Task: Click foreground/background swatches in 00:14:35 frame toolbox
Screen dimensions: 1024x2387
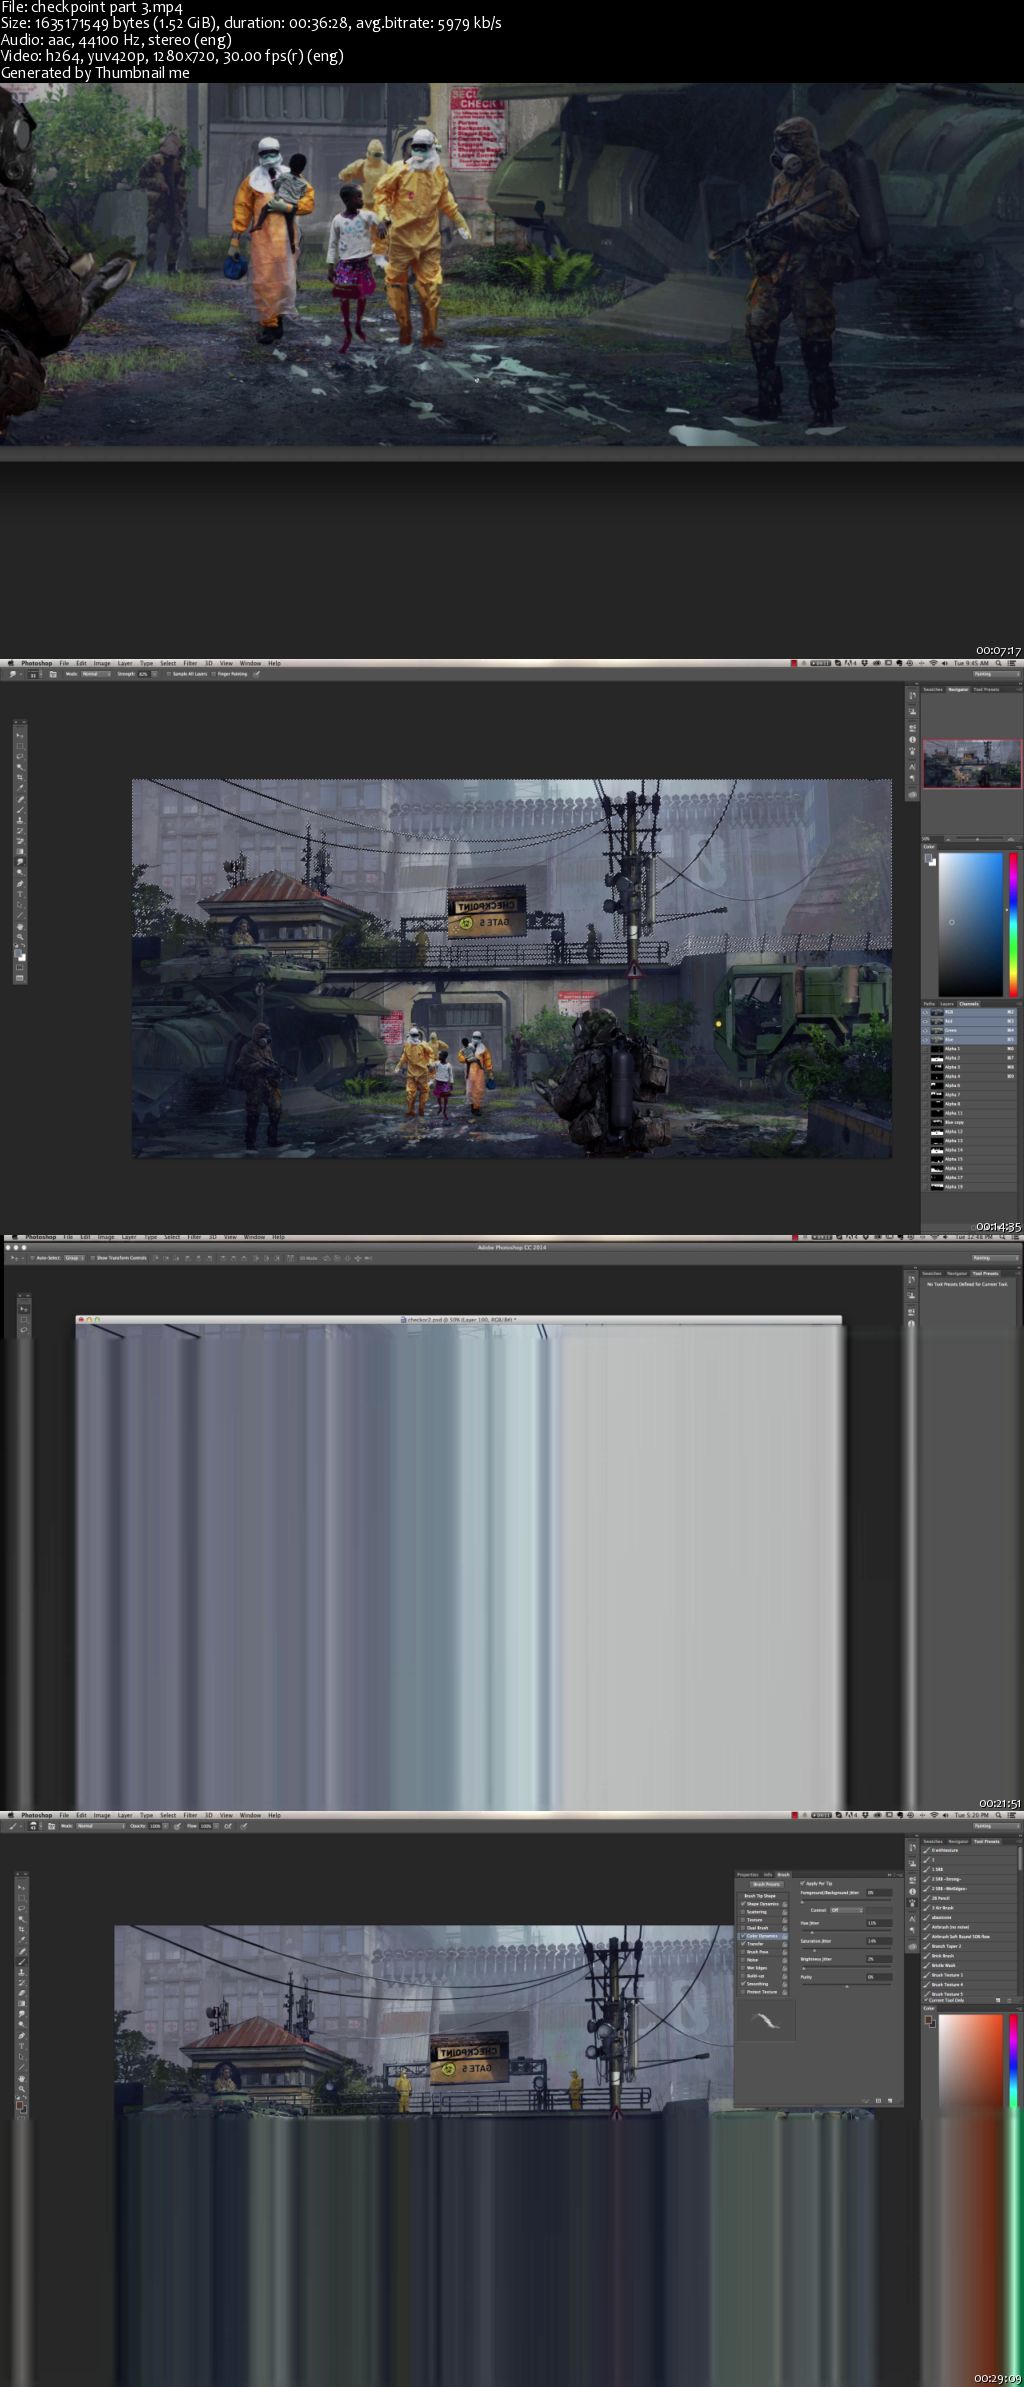Action: tap(20, 954)
